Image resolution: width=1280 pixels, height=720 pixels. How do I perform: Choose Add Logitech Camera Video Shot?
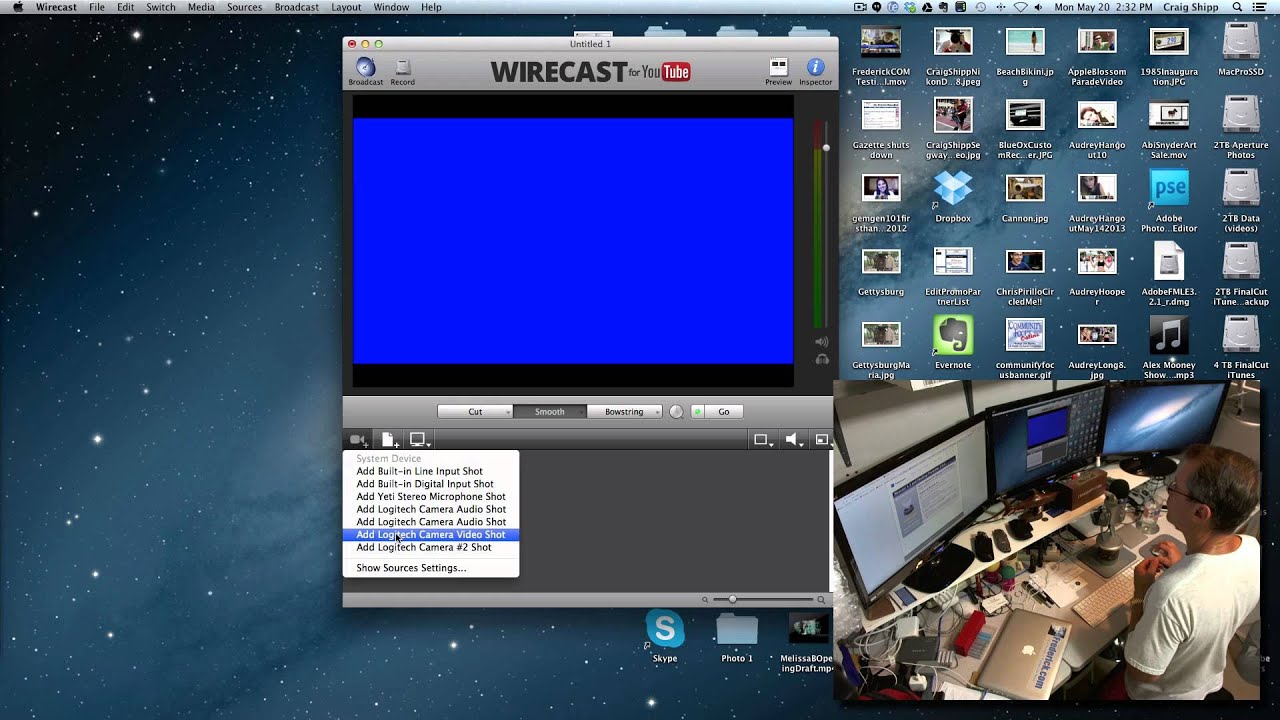tap(431, 535)
